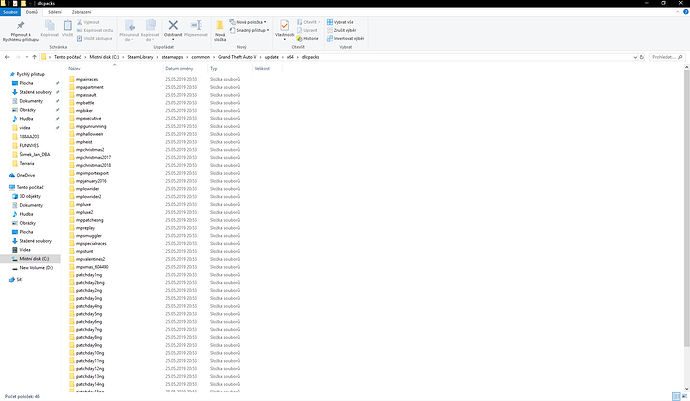The height and width of the screenshot is (401, 690).
Task: Click the Historie icon in the ribbon
Action: pos(311,38)
